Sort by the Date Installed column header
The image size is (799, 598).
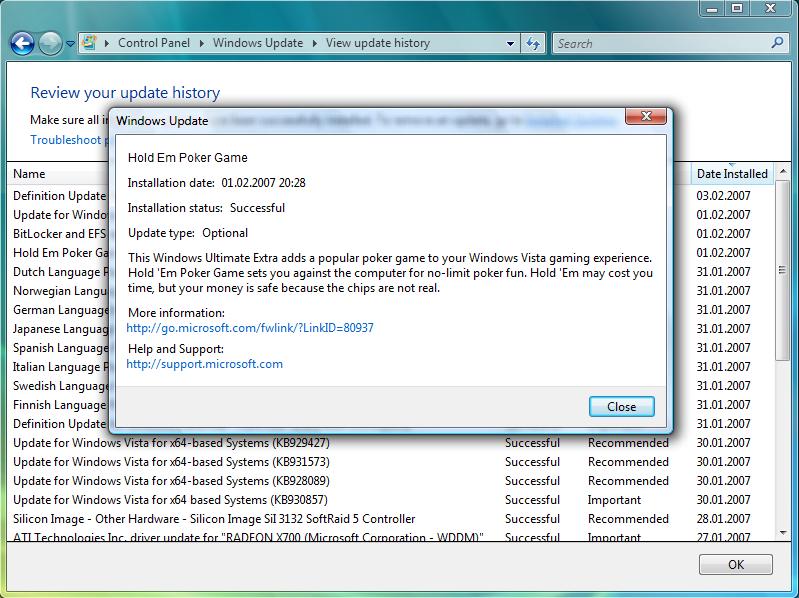click(732, 174)
